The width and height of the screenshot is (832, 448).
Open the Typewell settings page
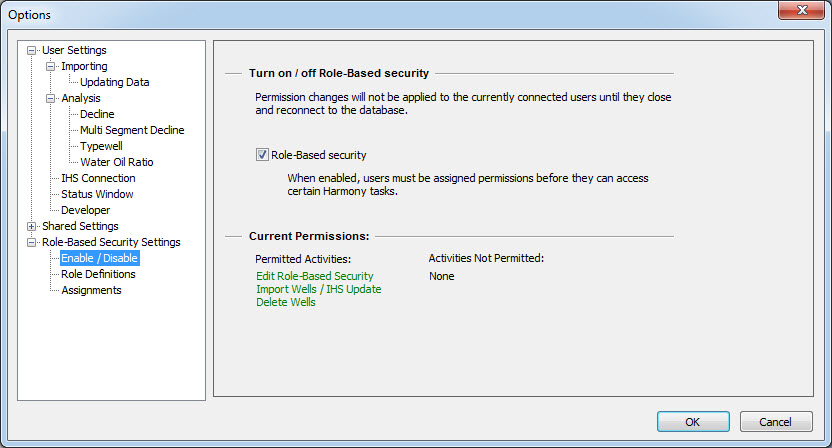tap(101, 146)
